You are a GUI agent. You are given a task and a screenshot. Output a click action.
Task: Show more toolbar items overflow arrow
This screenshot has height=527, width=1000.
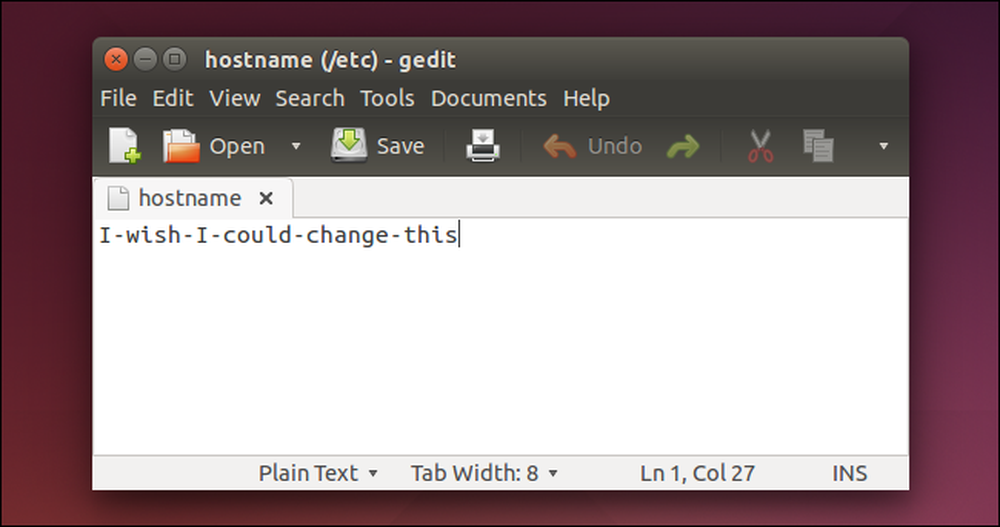(x=883, y=146)
